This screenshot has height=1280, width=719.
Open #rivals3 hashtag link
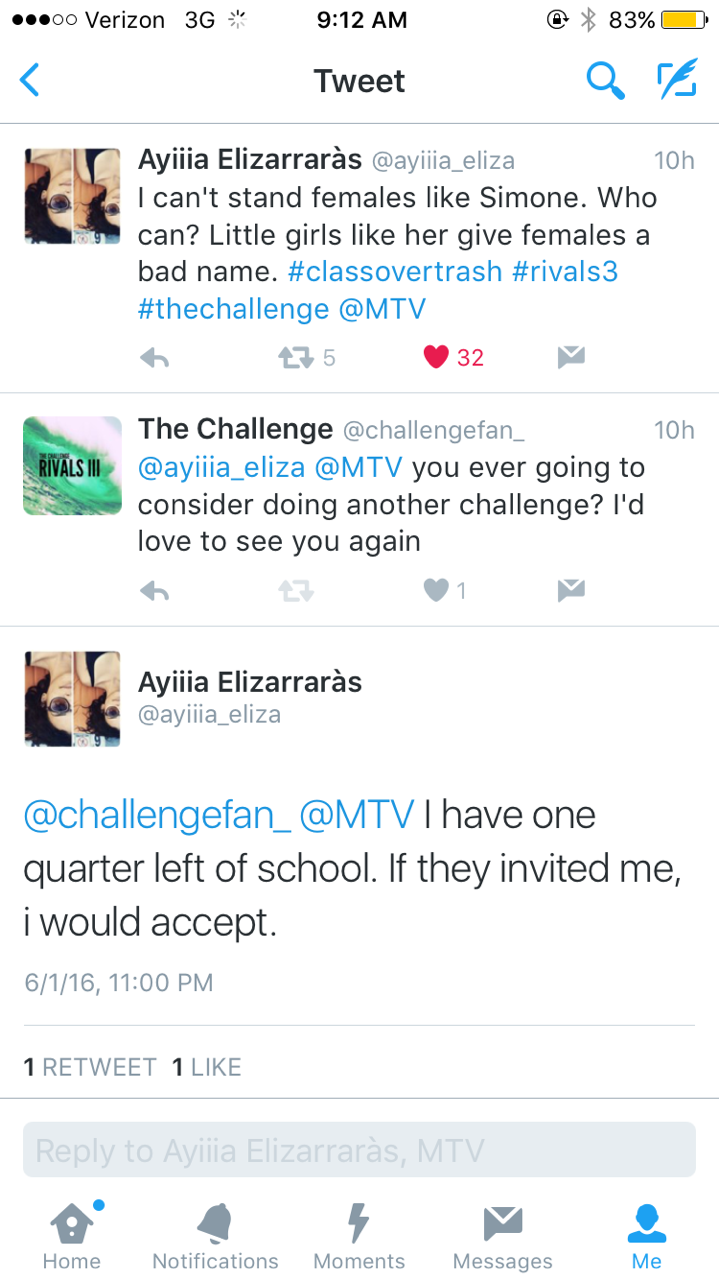coord(565,272)
